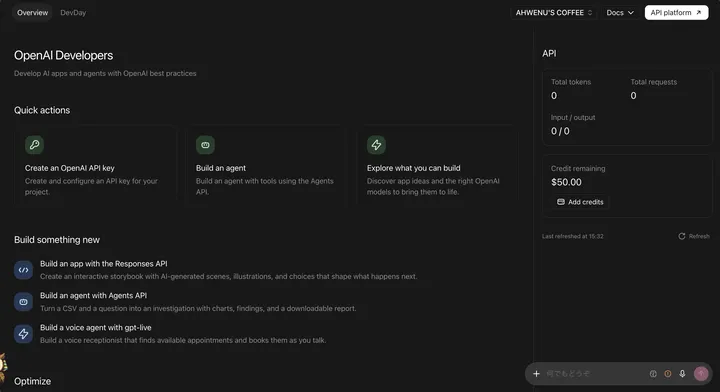The height and width of the screenshot is (392, 720).
Task: Click the microphone icon in the chat bar
Action: tap(682, 374)
